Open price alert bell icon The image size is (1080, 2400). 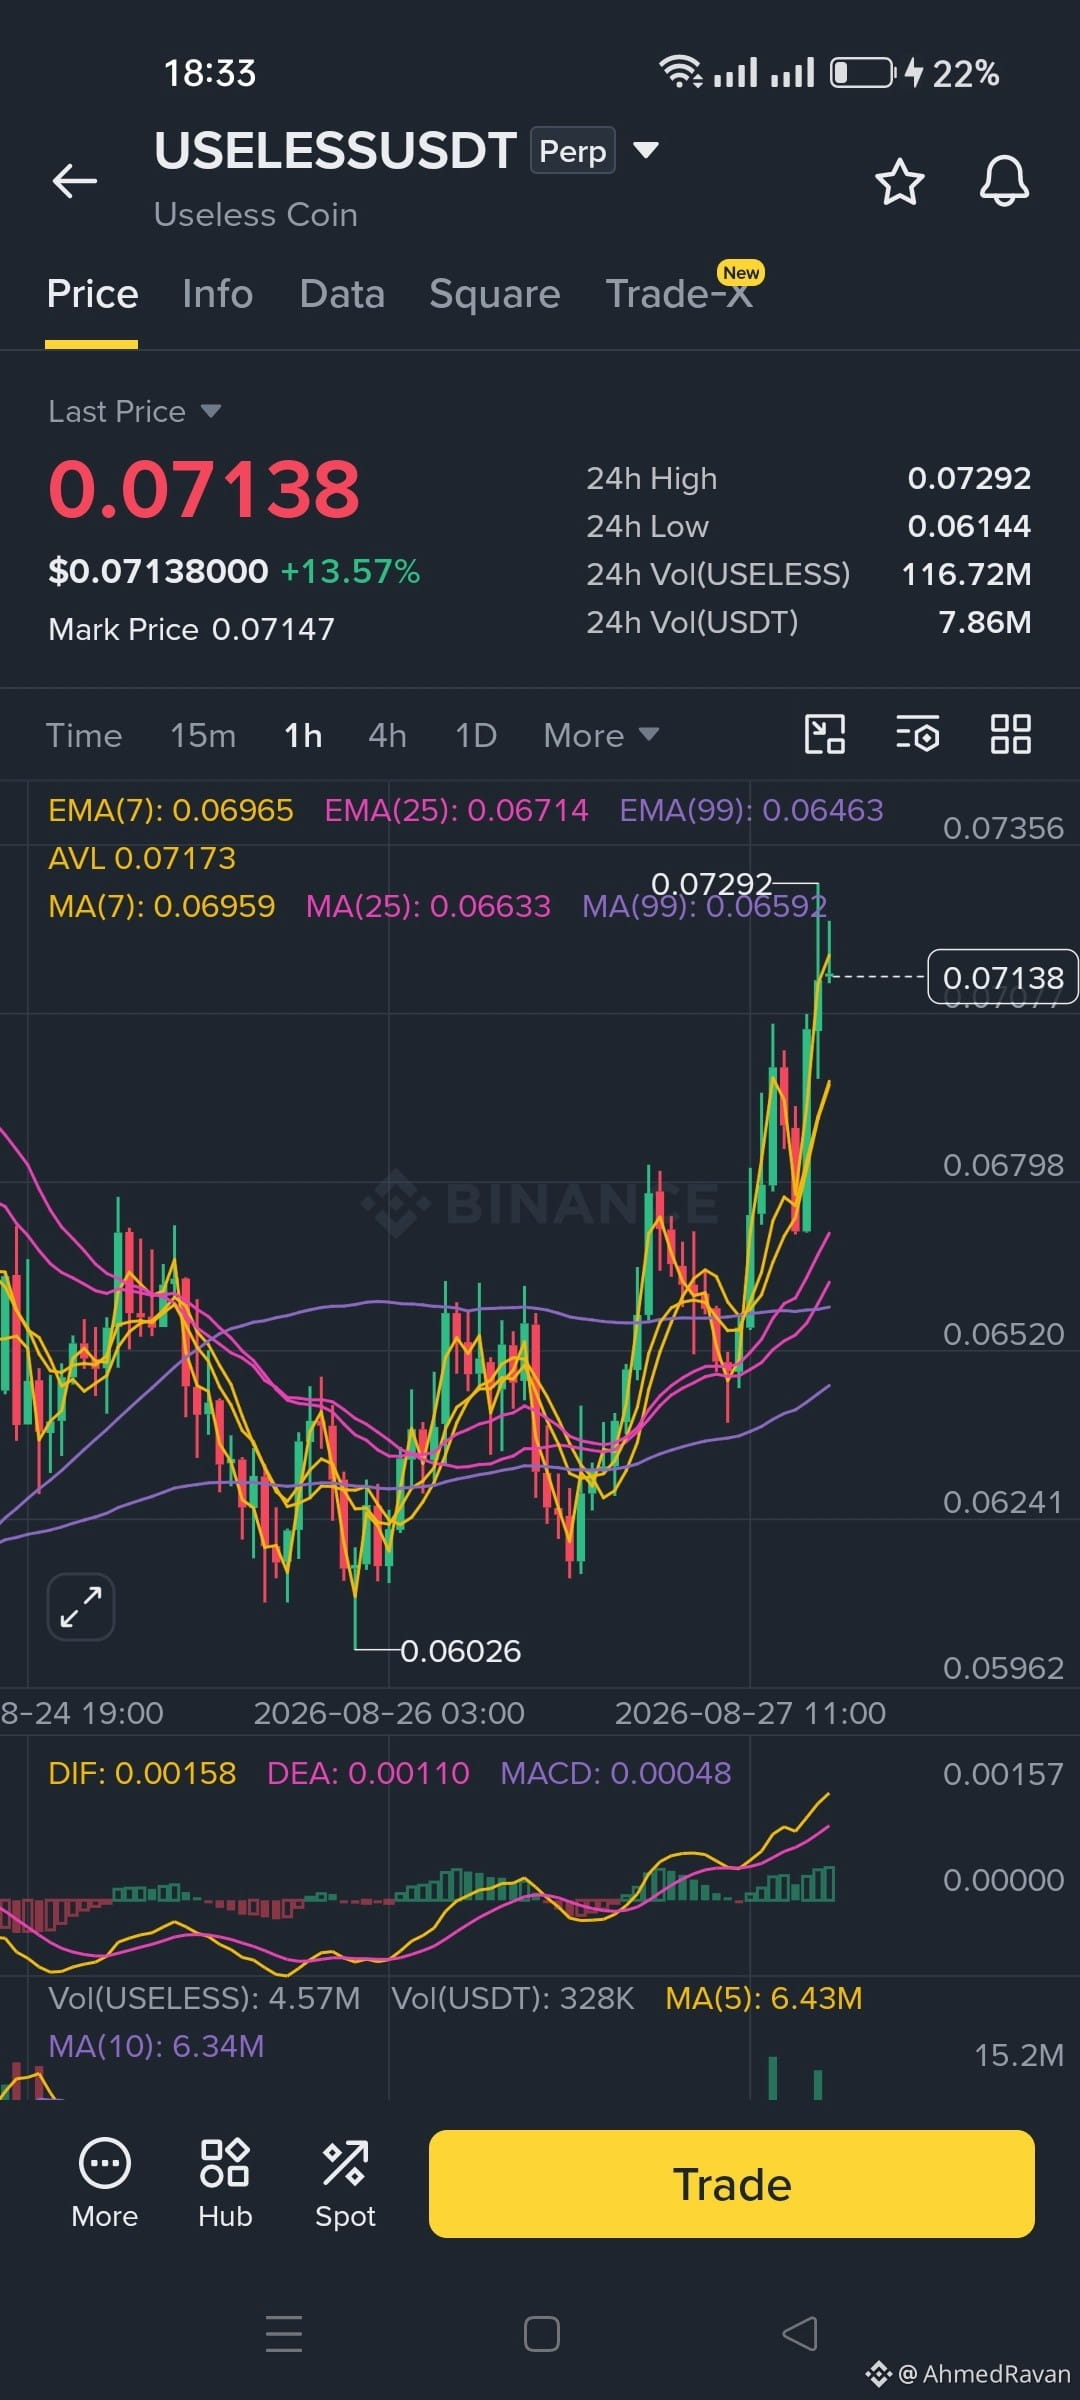(1004, 181)
